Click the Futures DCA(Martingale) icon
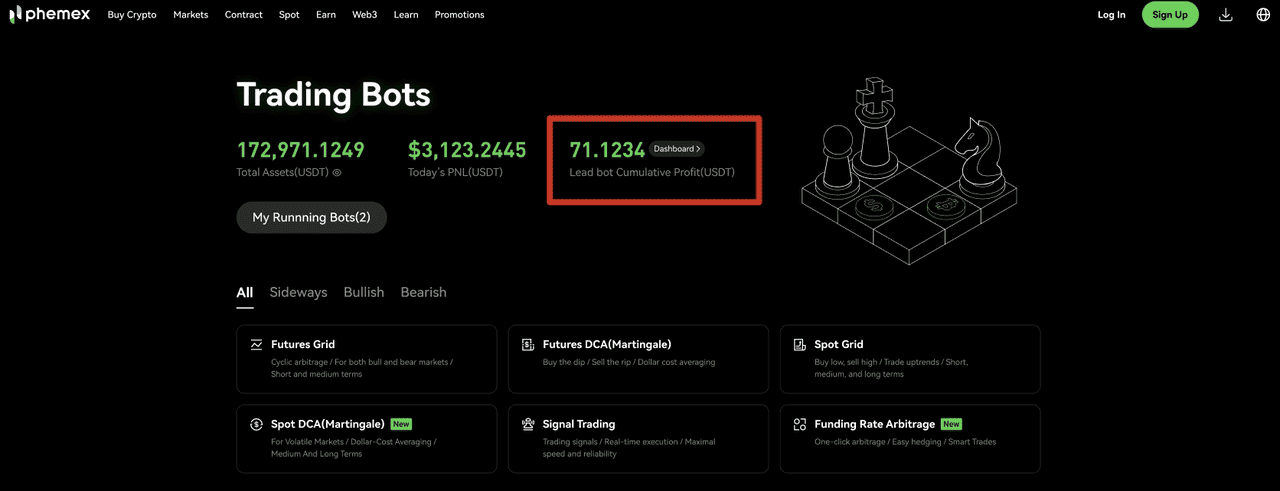 click(528, 345)
